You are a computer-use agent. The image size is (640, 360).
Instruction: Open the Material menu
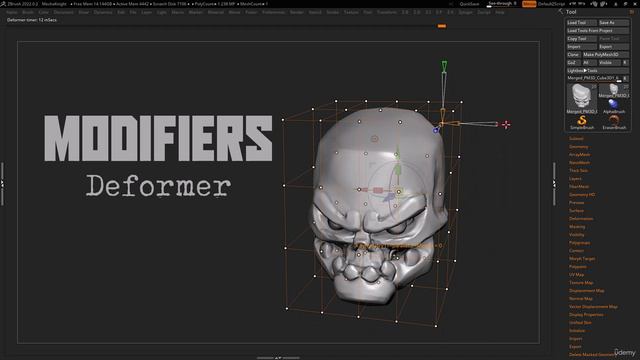216,12
